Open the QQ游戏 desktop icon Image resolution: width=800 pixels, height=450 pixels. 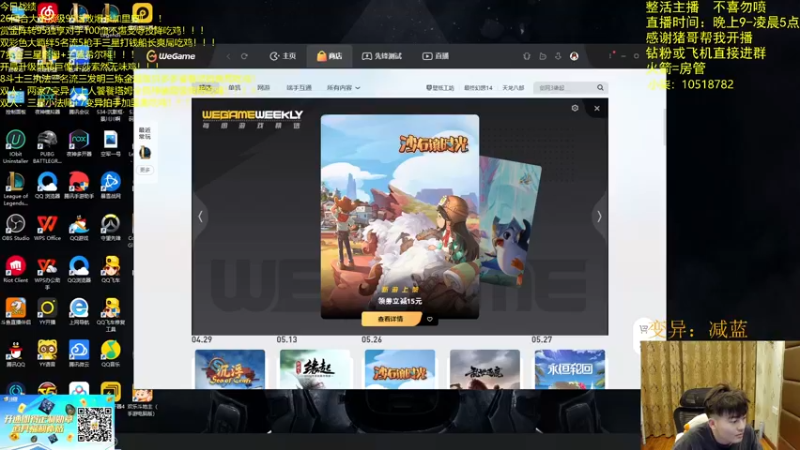coord(79,227)
